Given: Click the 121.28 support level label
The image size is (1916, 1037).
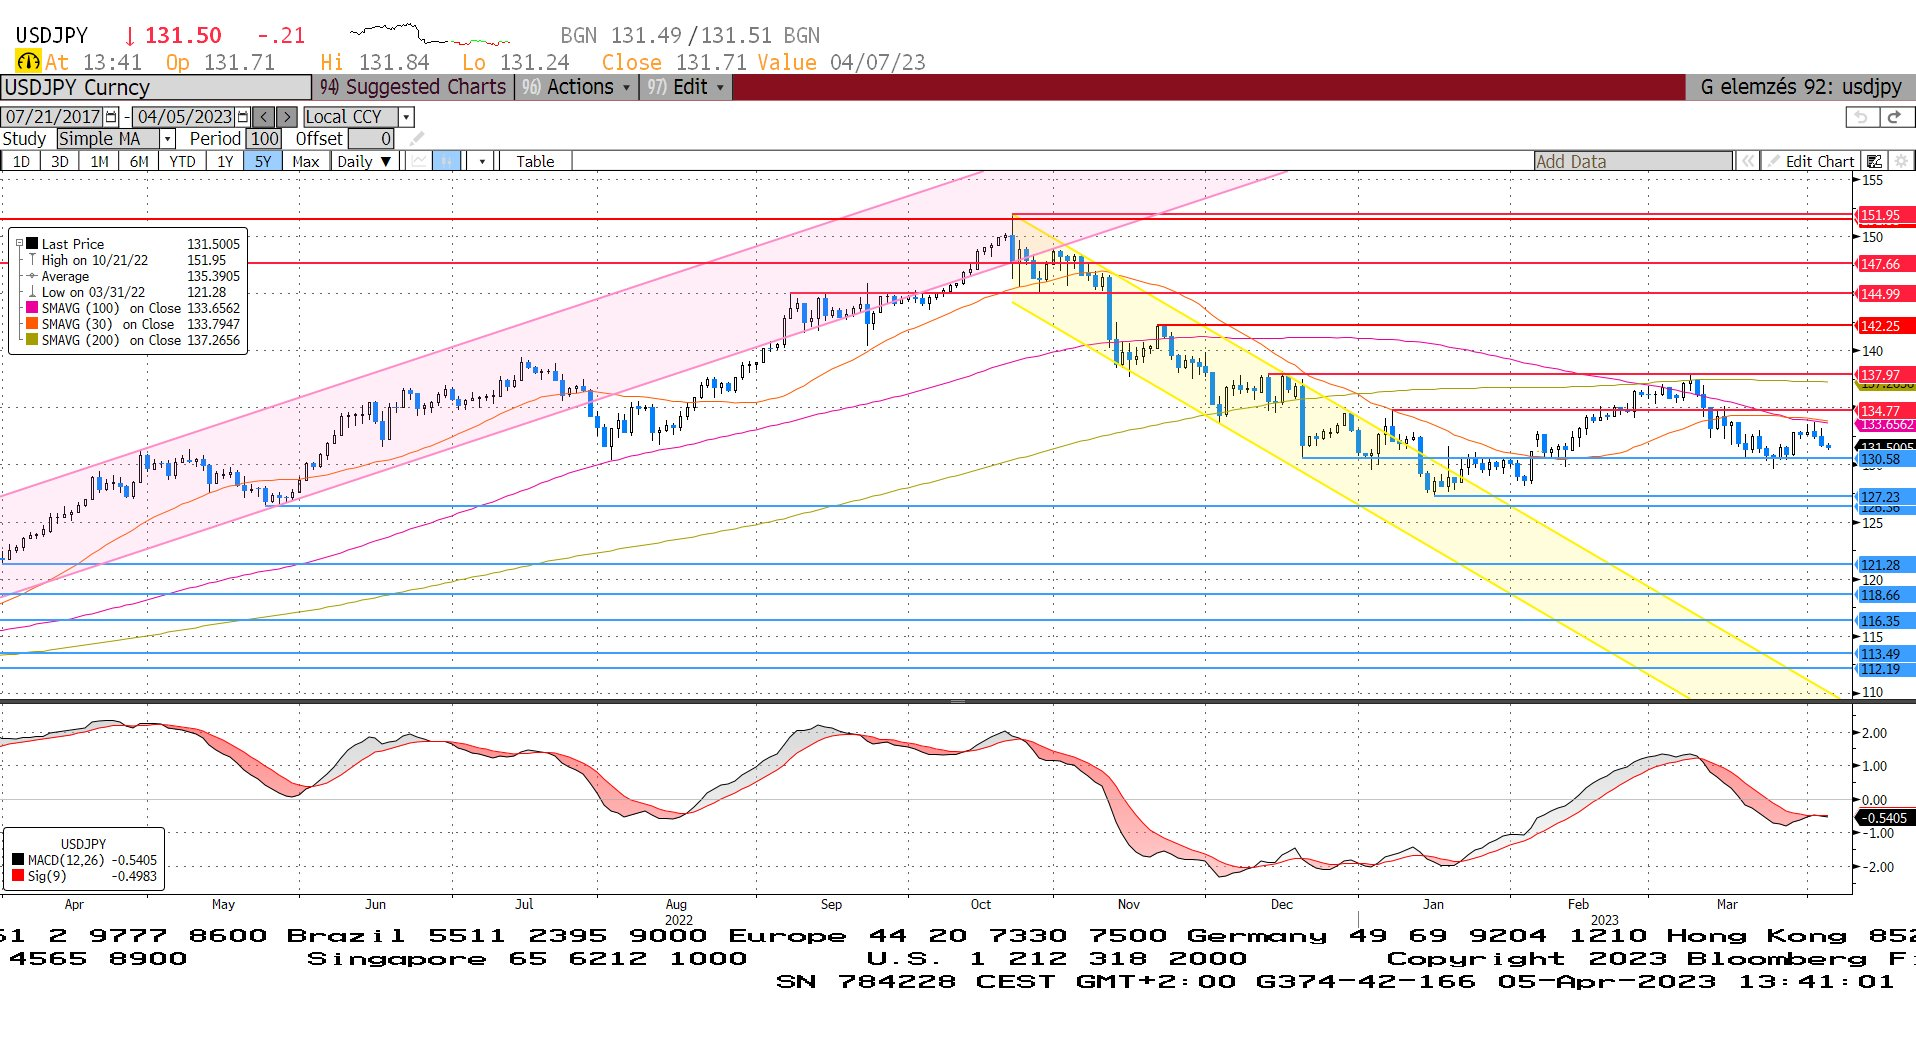Looking at the screenshot, I should 1885,565.
